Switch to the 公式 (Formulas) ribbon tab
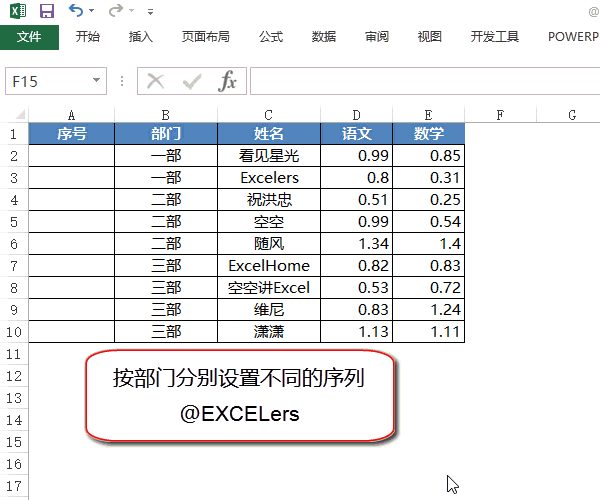The width and height of the screenshot is (600, 500). point(271,37)
